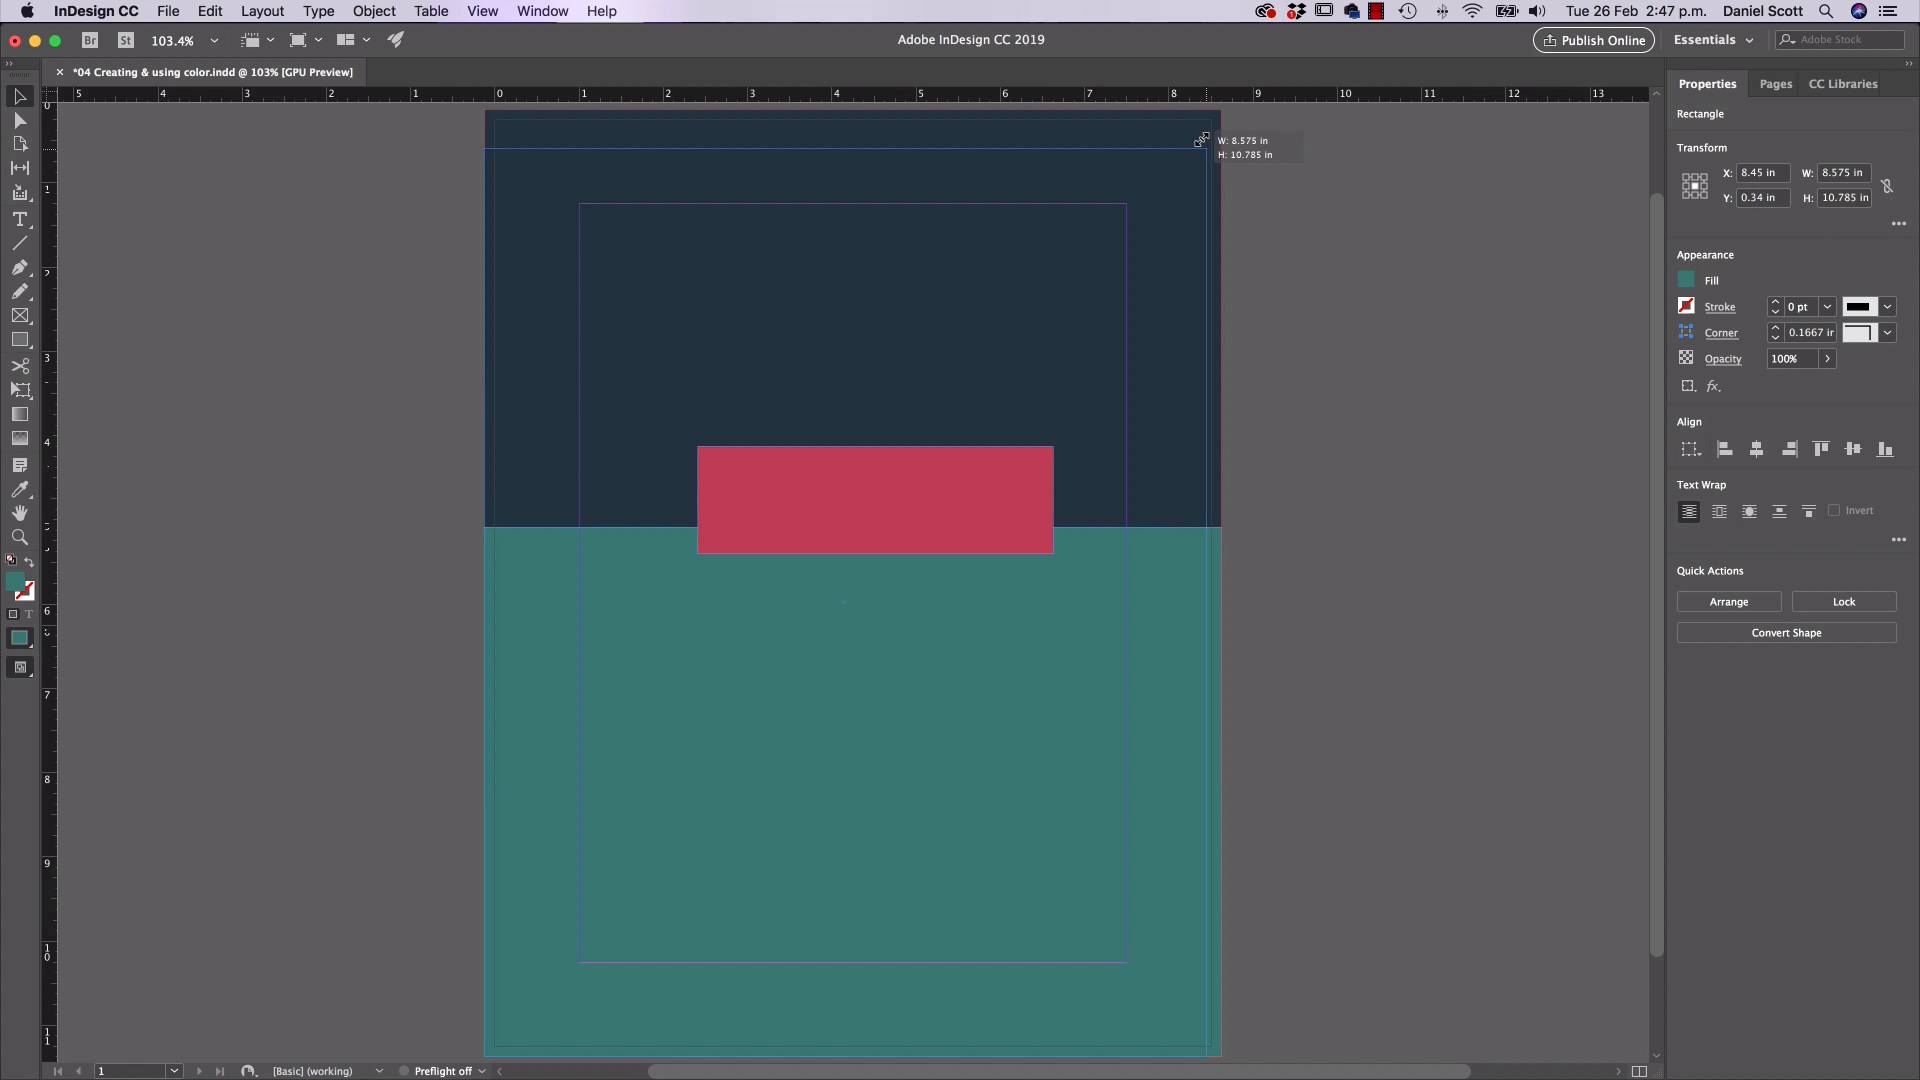The image size is (1920, 1080).
Task: Toggle the Invert text wrap option
Action: [1834, 512]
